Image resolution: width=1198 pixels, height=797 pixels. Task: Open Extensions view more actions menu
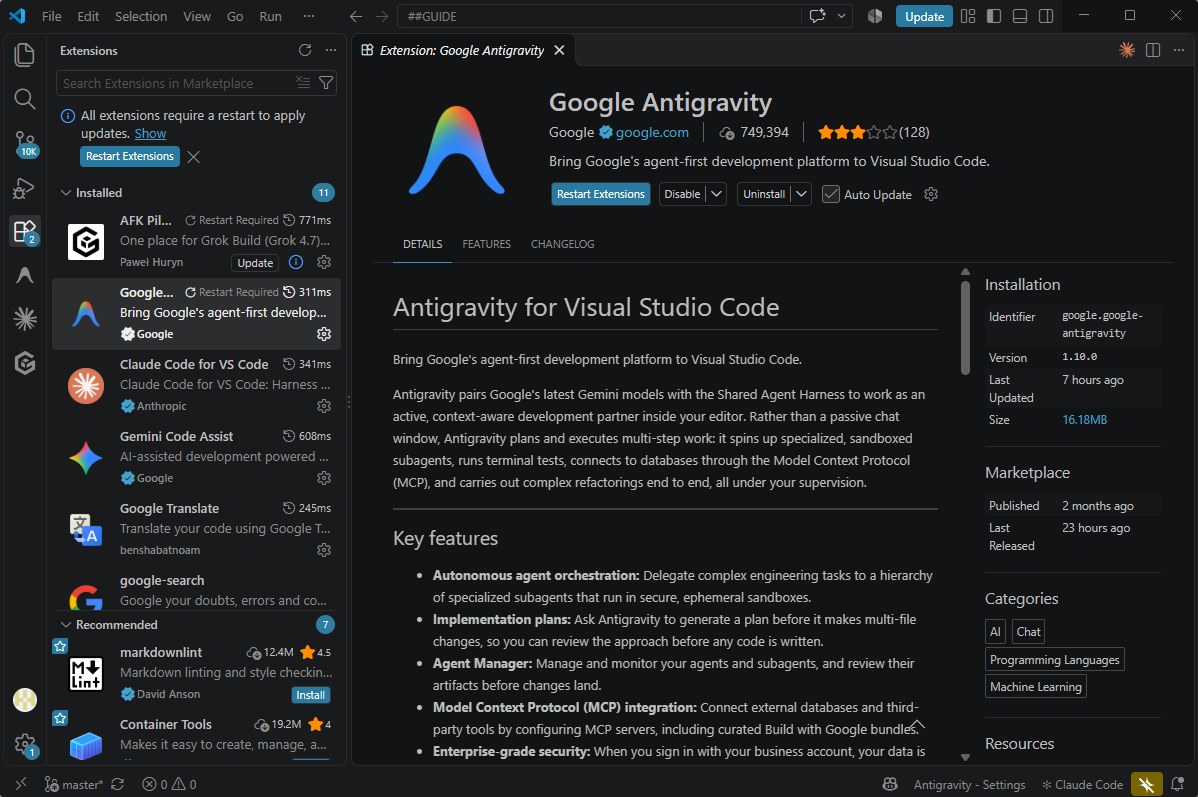coord(331,50)
